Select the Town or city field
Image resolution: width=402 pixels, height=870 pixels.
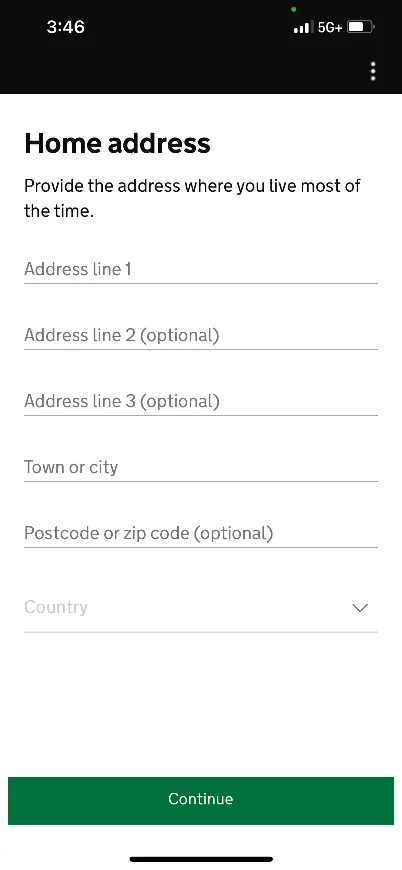pyautogui.click(x=201, y=468)
